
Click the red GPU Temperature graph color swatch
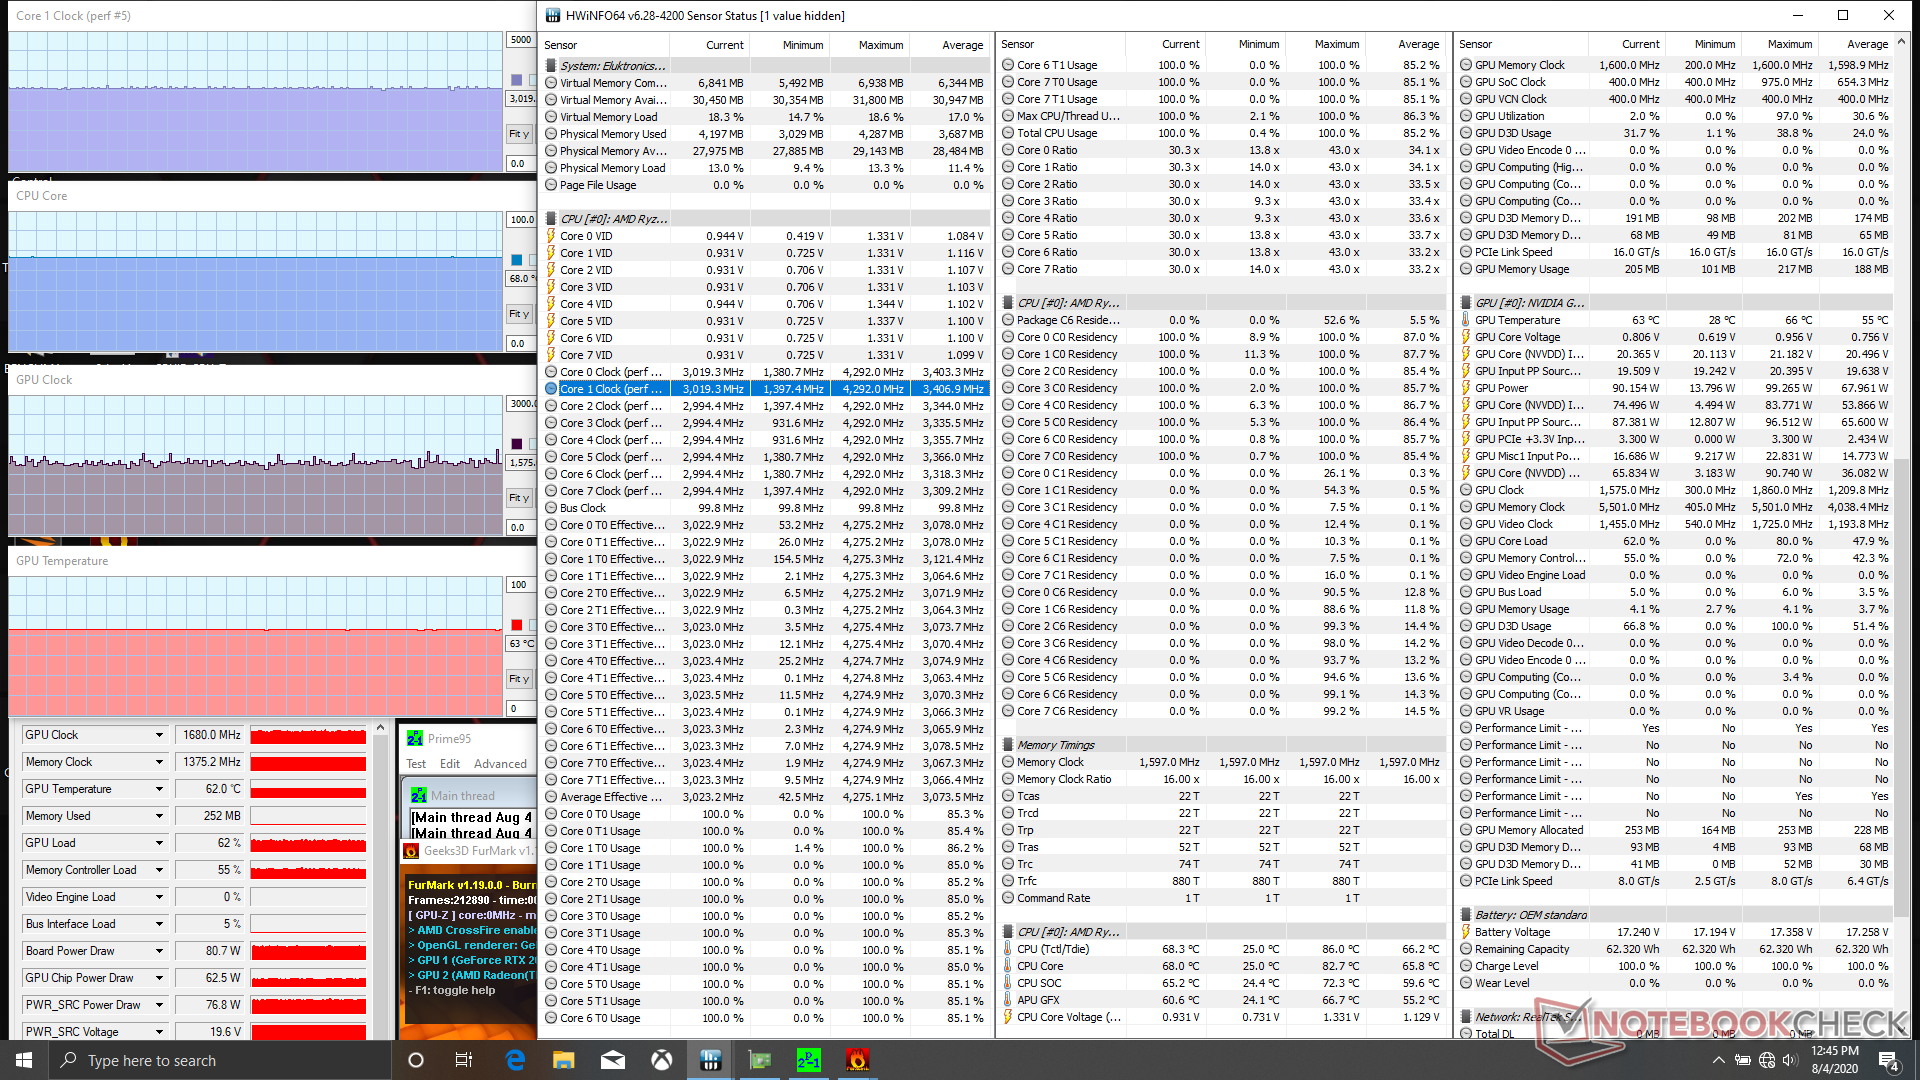point(517,625)
